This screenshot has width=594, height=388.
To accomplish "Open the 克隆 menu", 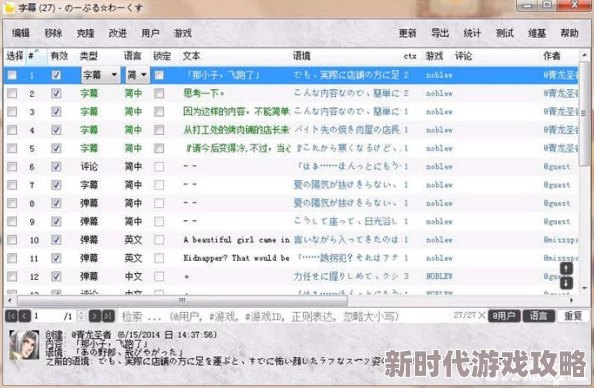I will click(85, 33).
